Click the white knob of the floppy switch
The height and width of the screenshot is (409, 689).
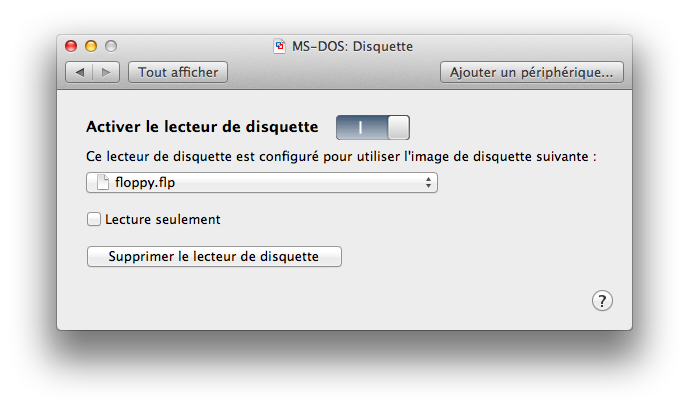pyautogui.click(x=399, y=127)
